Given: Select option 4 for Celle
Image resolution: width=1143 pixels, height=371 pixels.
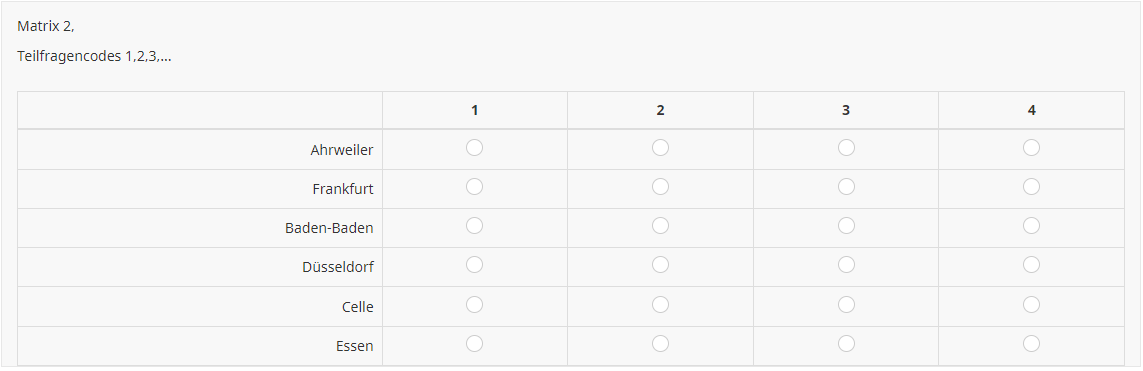Looking at the screenshot, I should 1031,304.
